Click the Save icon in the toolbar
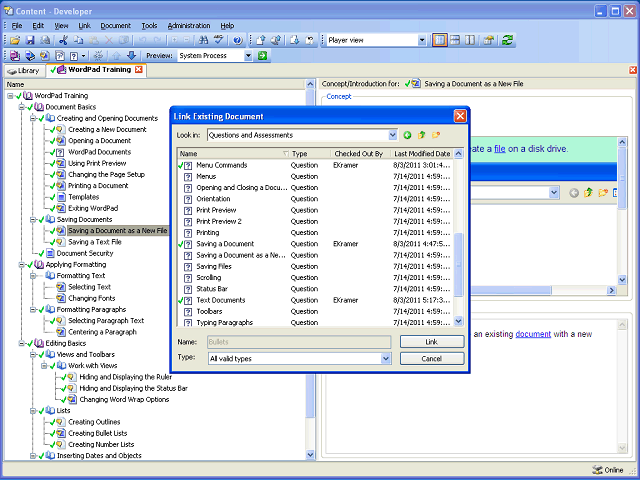Image resolution: width=640 pixels, height=480 pixels. point(30,40)
